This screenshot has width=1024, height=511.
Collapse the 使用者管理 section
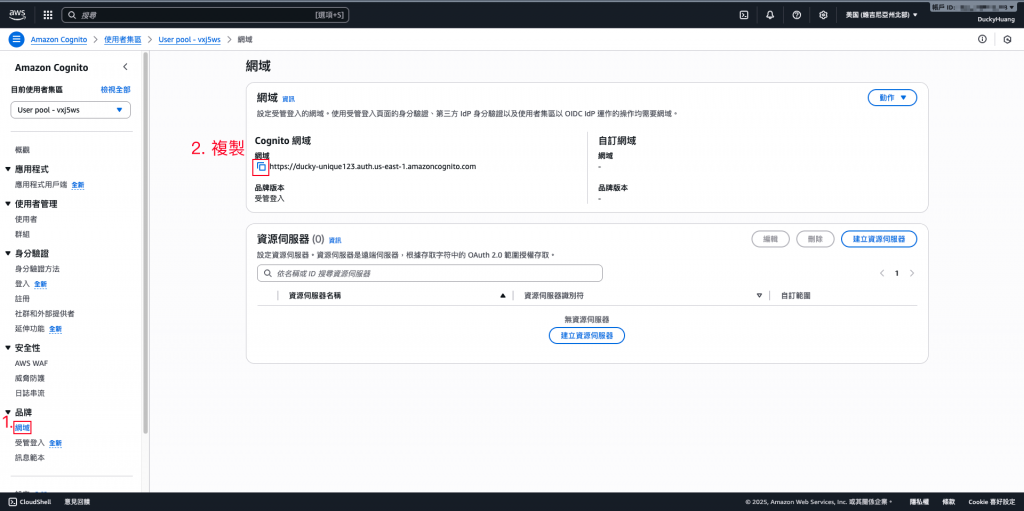[8, 204]
